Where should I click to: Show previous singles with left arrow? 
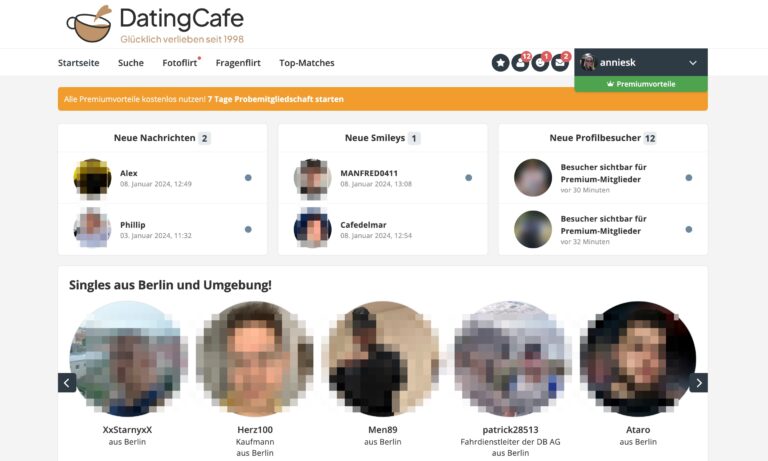pos(67,383)
